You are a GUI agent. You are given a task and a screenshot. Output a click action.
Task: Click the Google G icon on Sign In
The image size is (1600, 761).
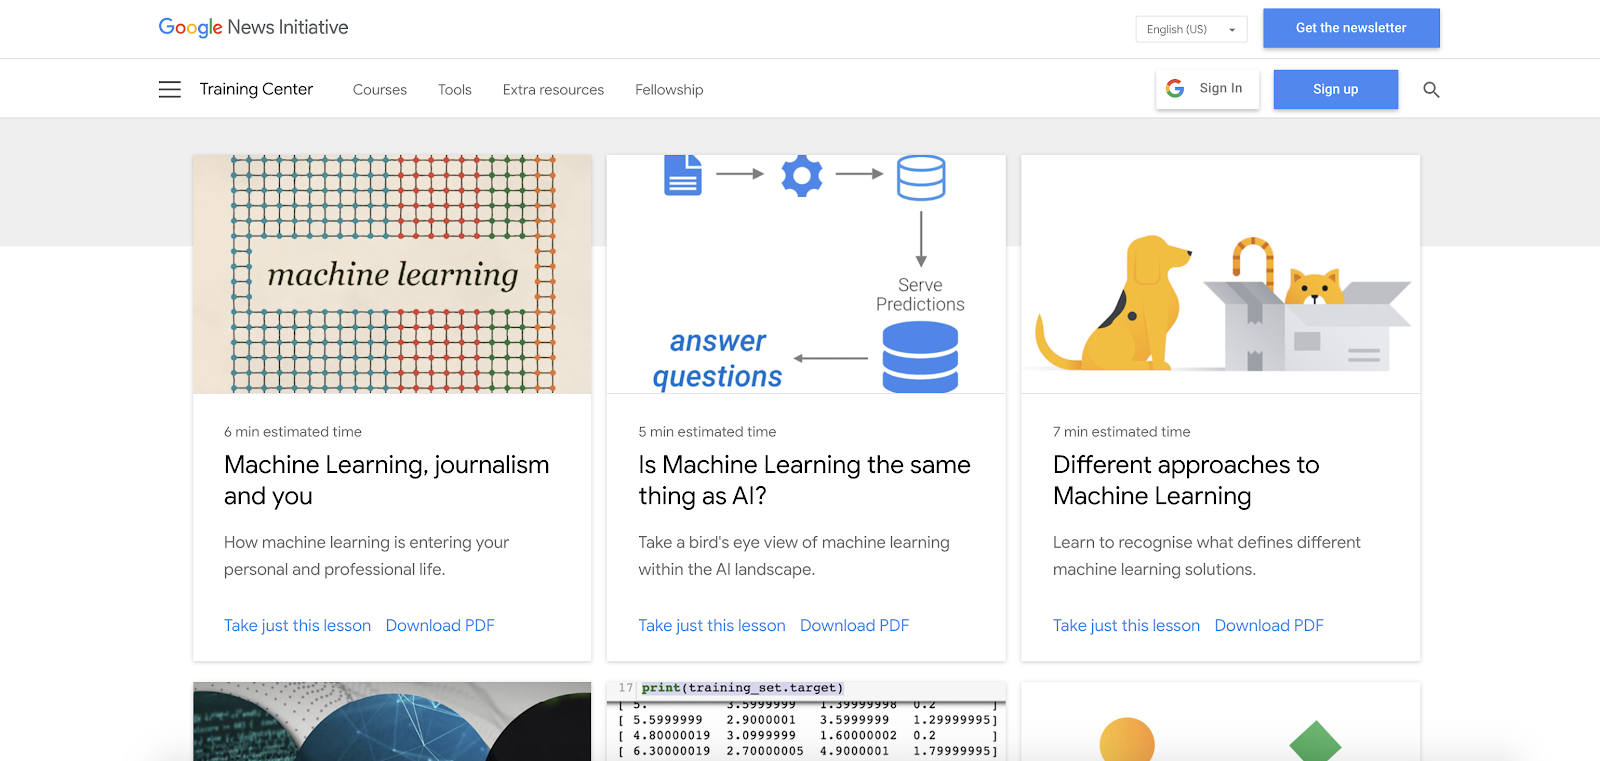coord(1175,89)
